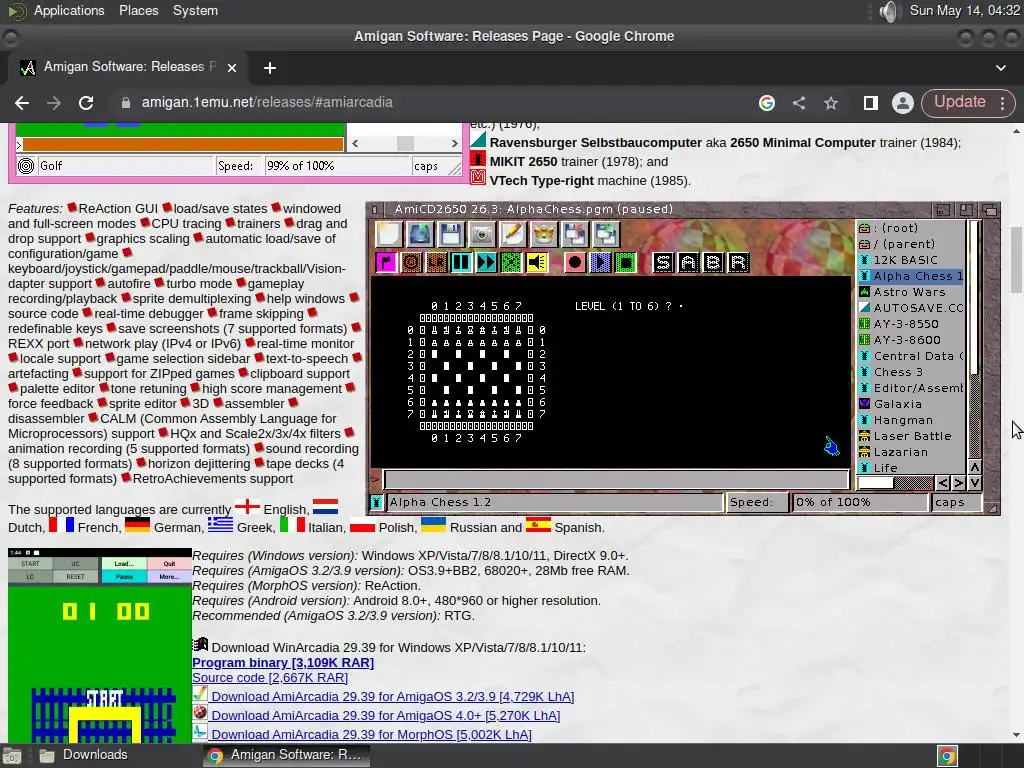1024x768 pixels.
Task: Select '12K BASIC' in the game sidebar
Action: [911, 260]
